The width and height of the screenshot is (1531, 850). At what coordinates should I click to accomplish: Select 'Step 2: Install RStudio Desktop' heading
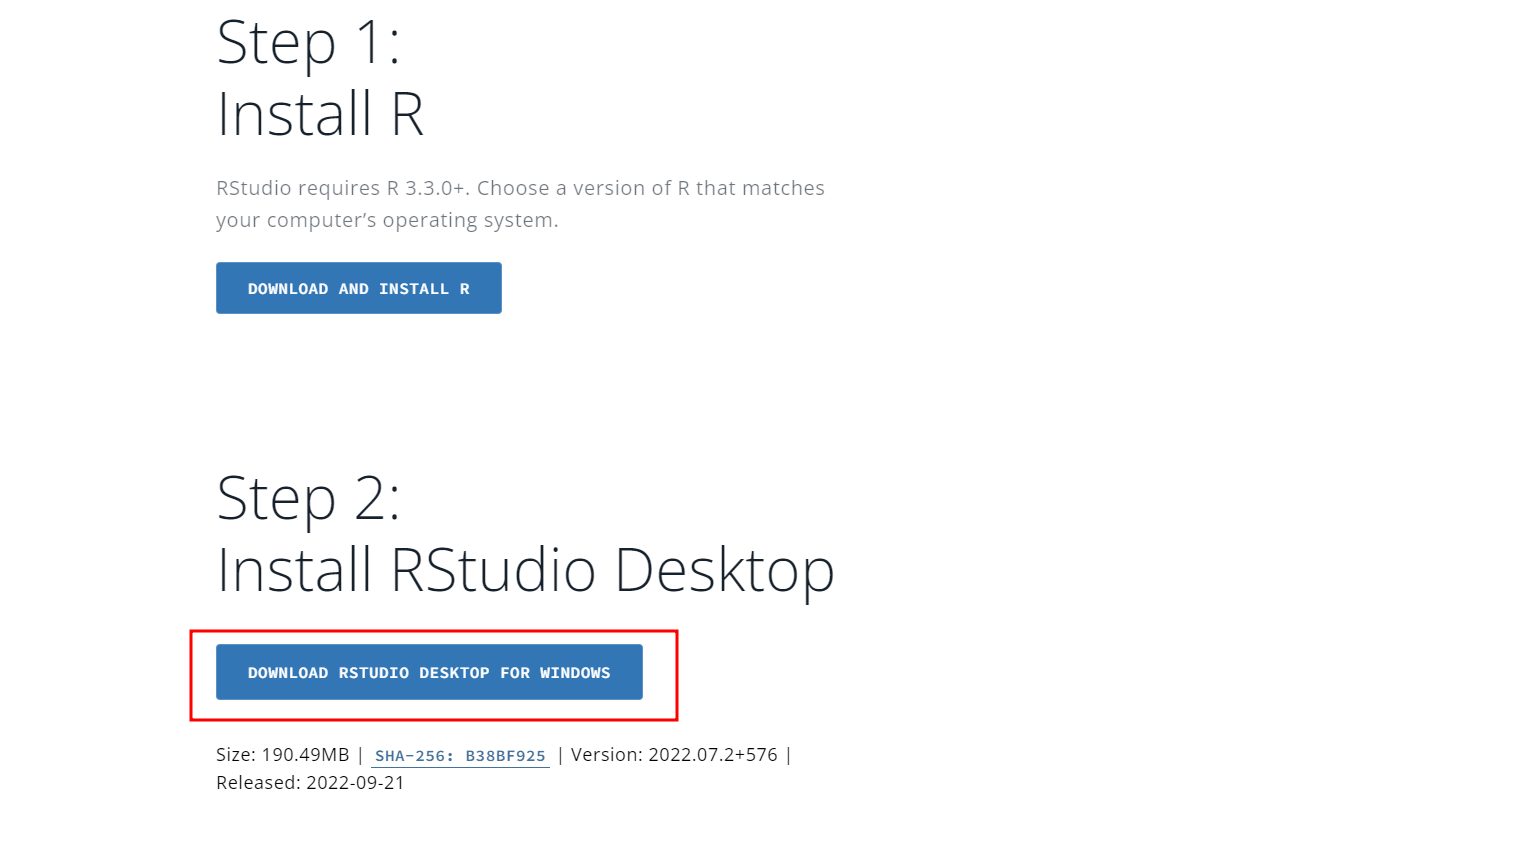coord(525,534)
